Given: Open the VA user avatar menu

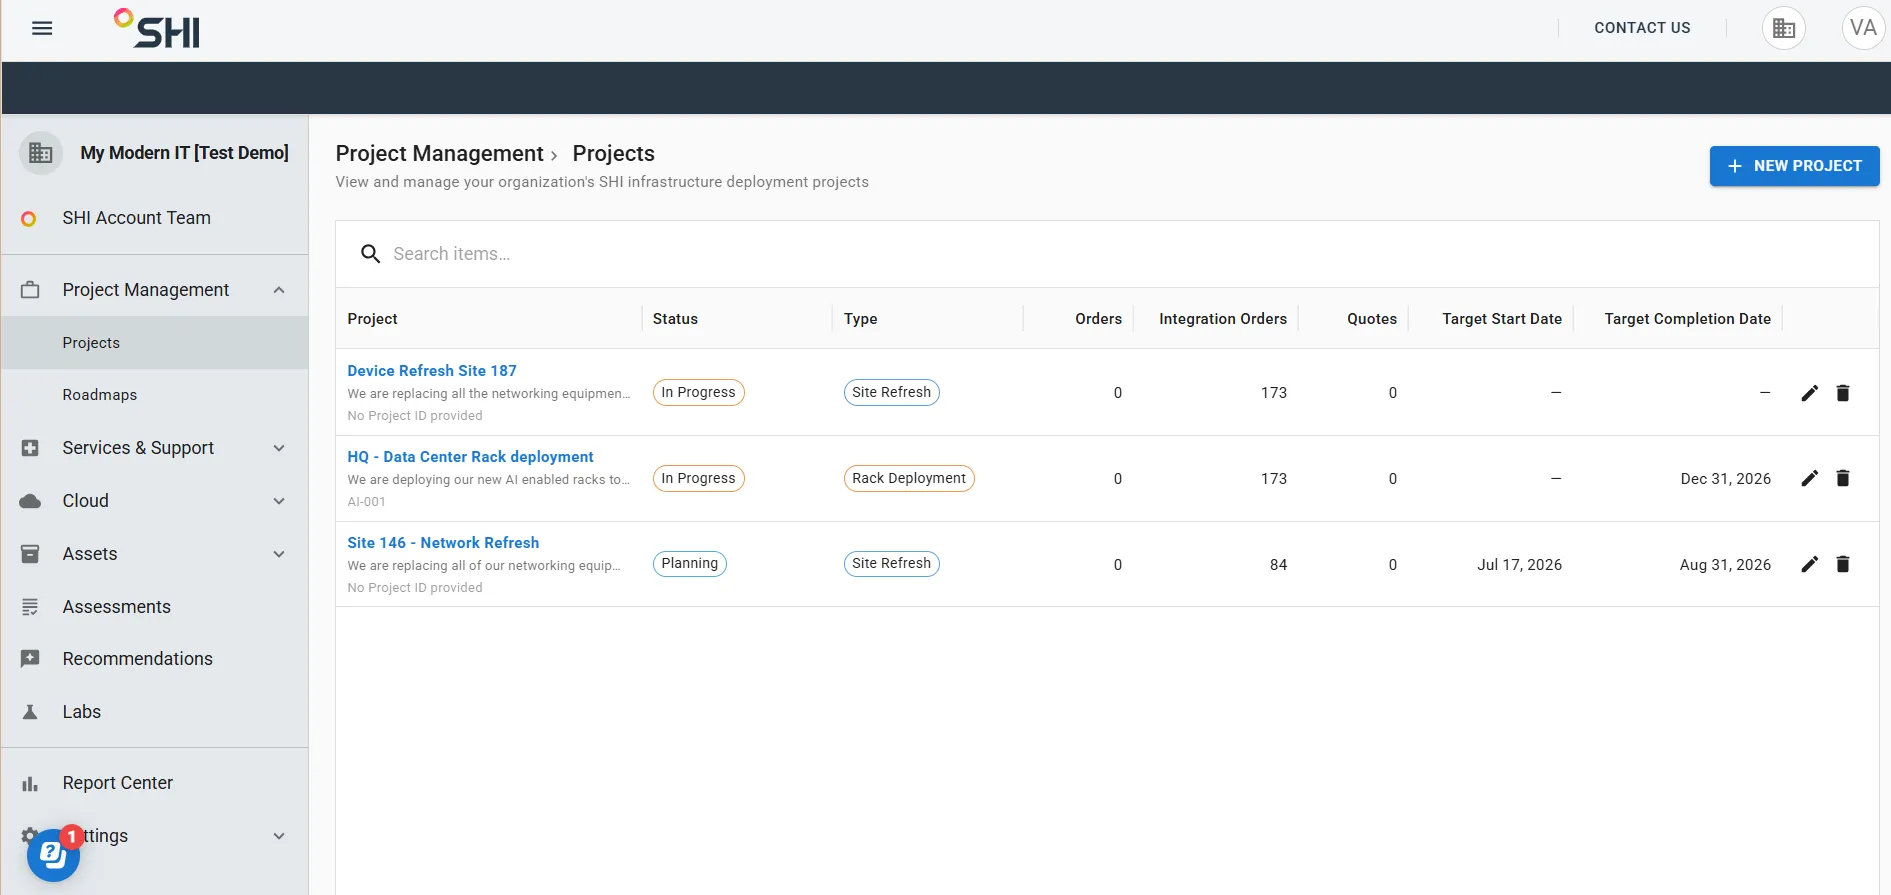Looking at the screenshot, I should 1863,28.
